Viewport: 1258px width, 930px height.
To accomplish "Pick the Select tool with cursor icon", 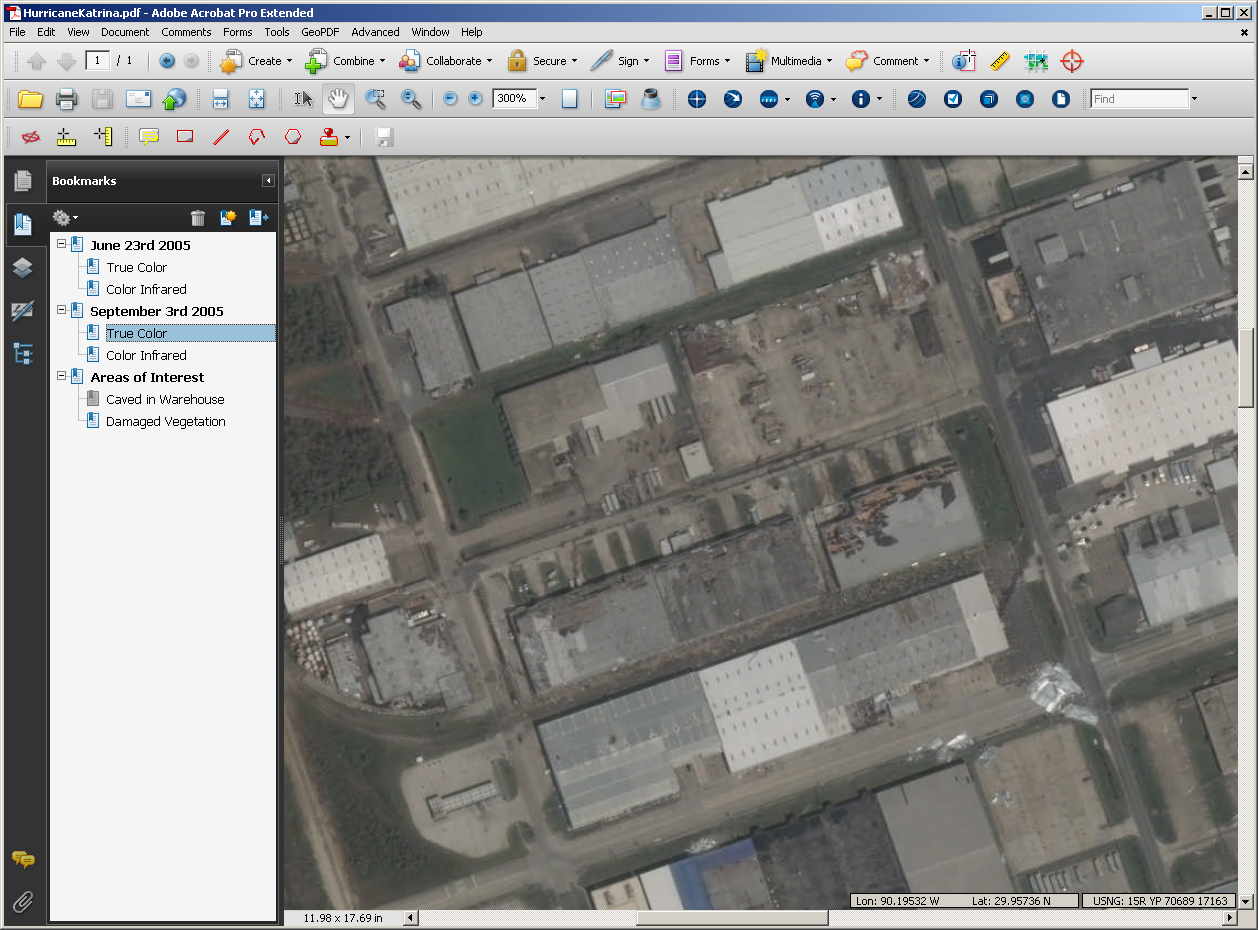I will 304,99.
